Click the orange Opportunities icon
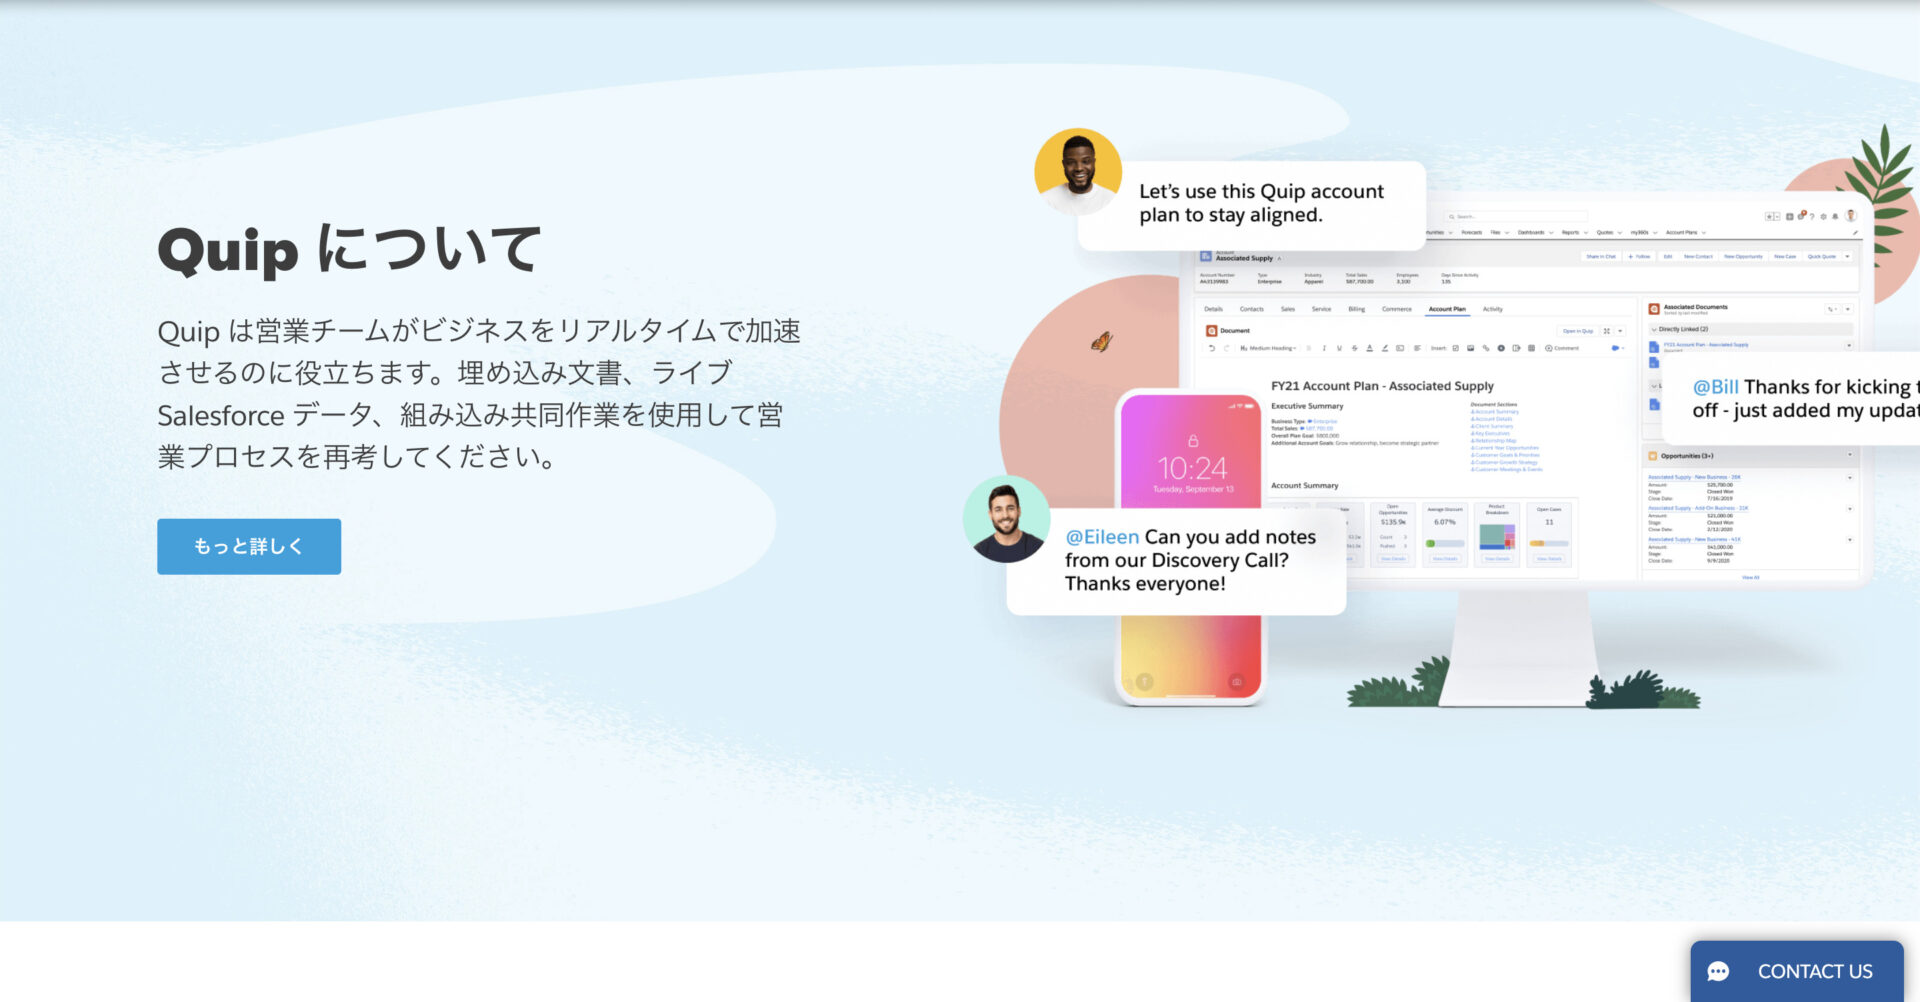The width and height of the screenshot is (1920, 1002). [x=1652, y=456]
